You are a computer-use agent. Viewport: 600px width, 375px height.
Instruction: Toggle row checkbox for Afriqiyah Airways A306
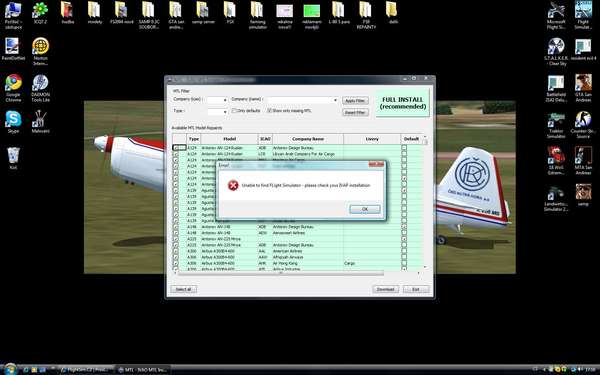176,257
